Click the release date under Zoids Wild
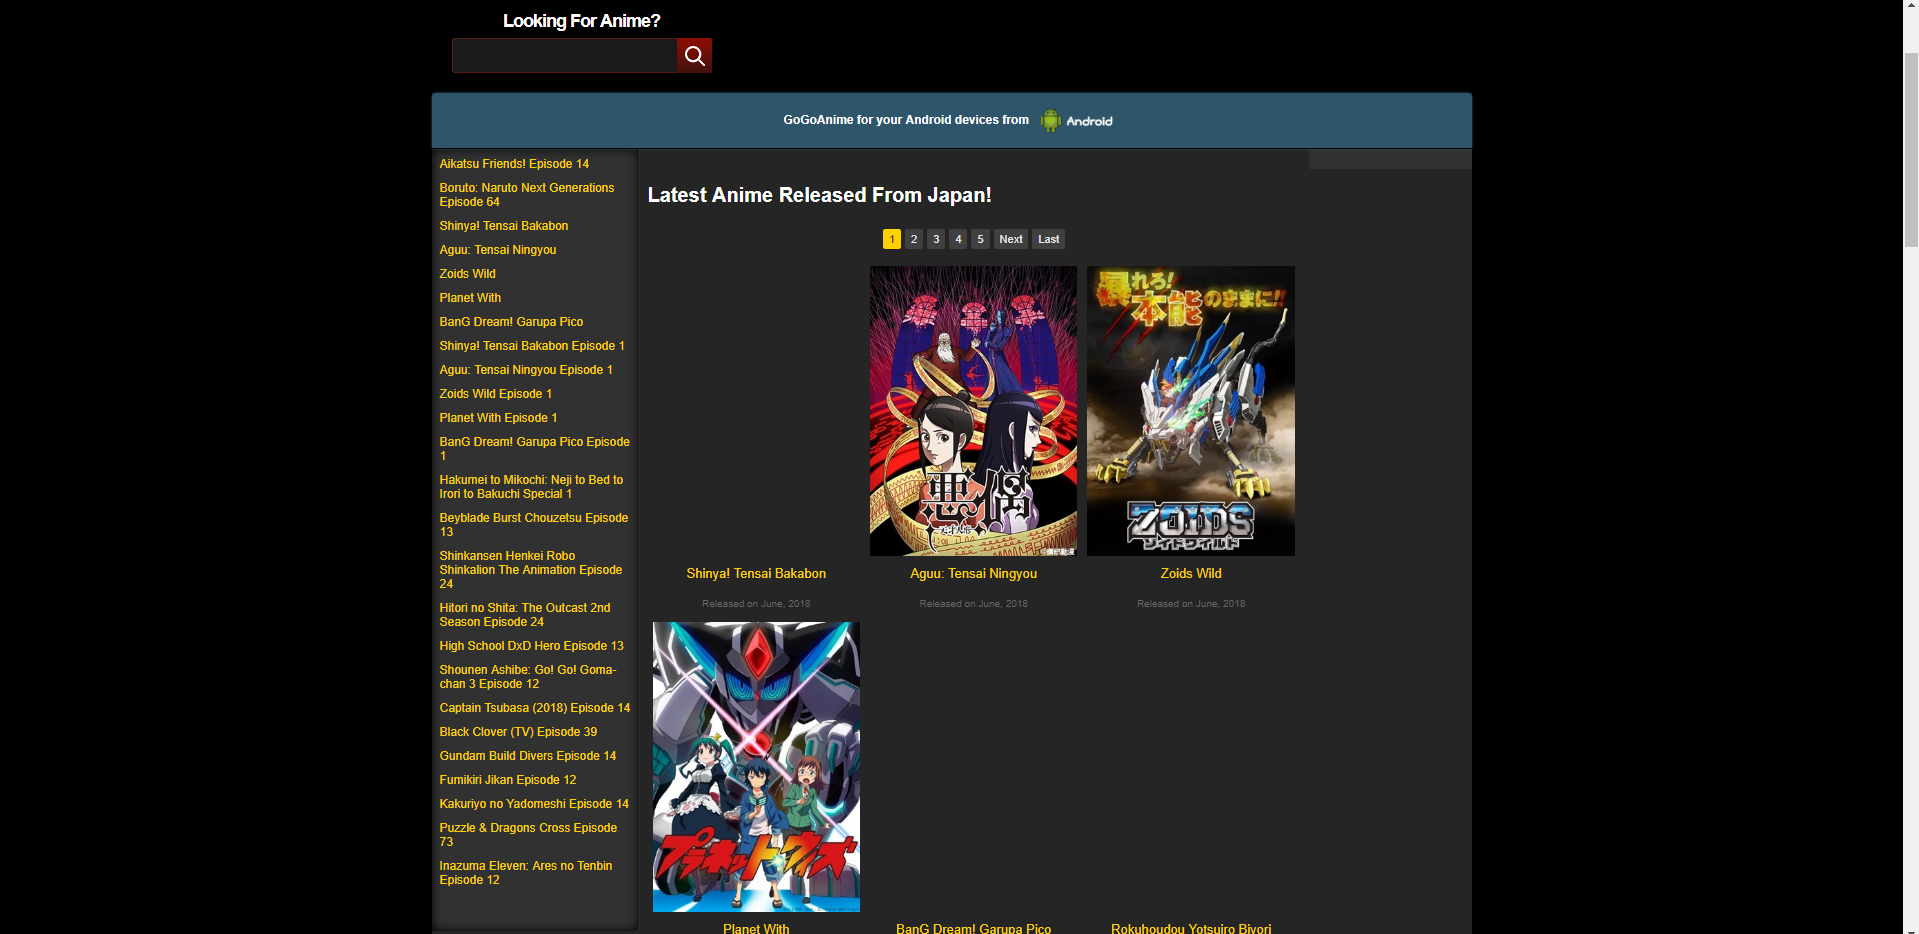 click(1191, 604)
